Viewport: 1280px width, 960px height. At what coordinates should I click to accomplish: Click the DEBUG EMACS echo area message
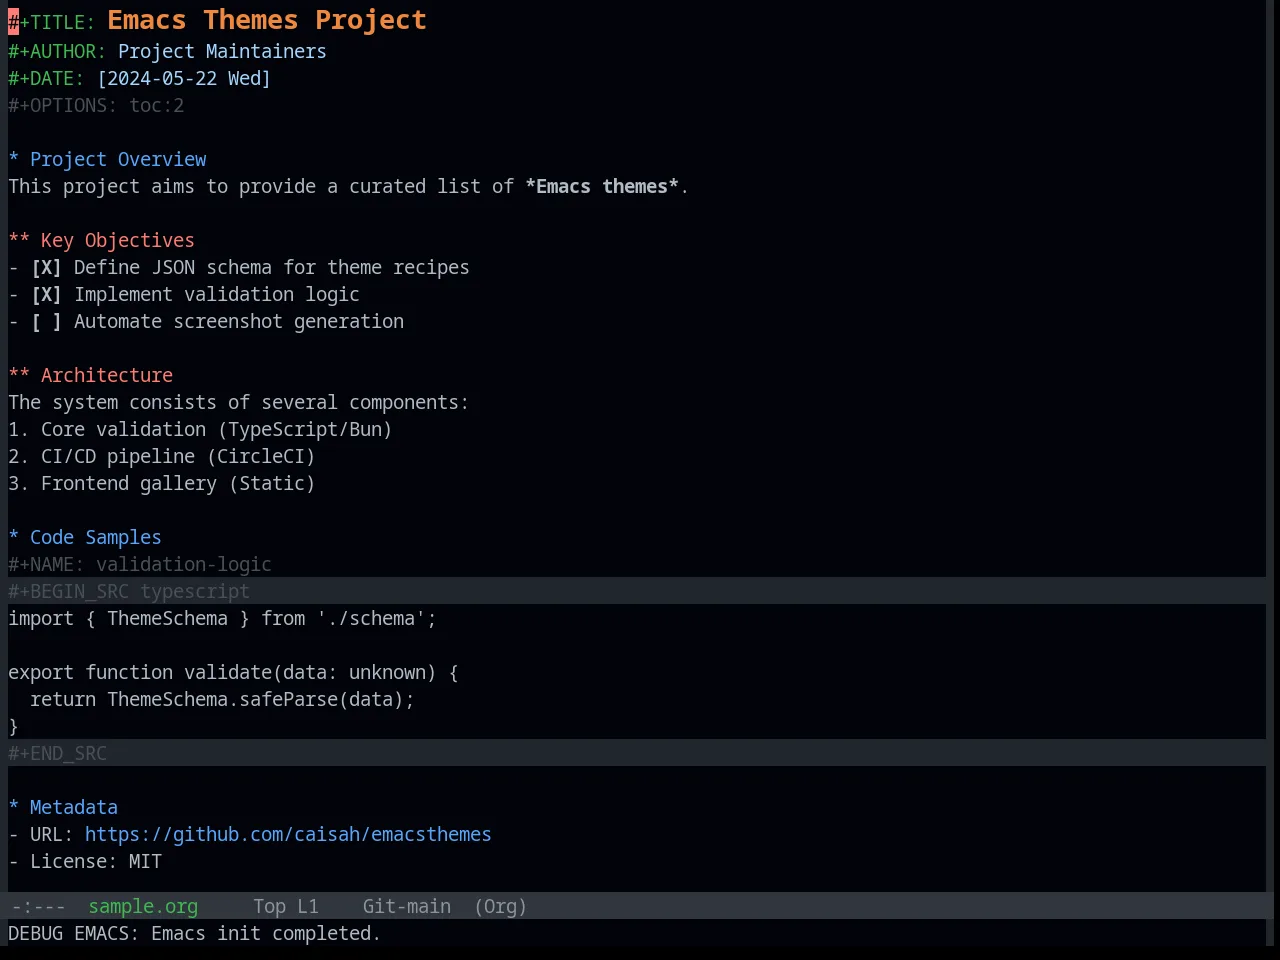194,934
